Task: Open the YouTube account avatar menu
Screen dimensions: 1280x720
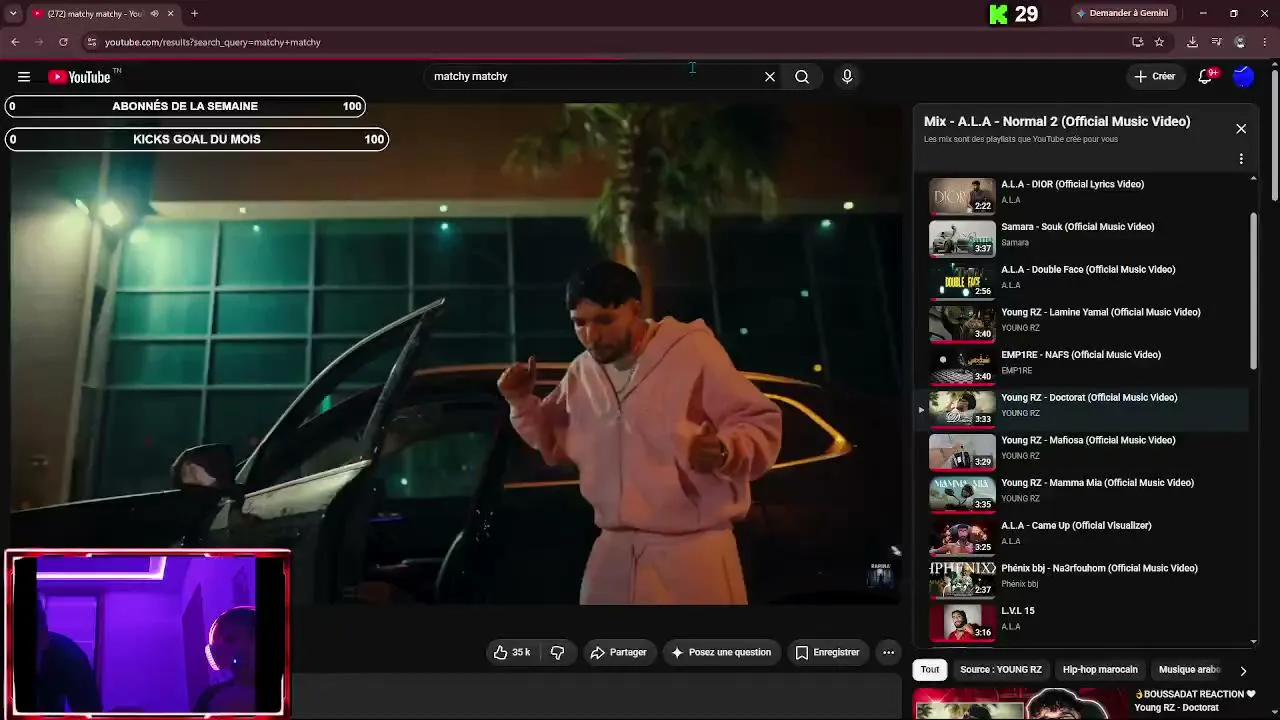Action: tap(1243, 77)
